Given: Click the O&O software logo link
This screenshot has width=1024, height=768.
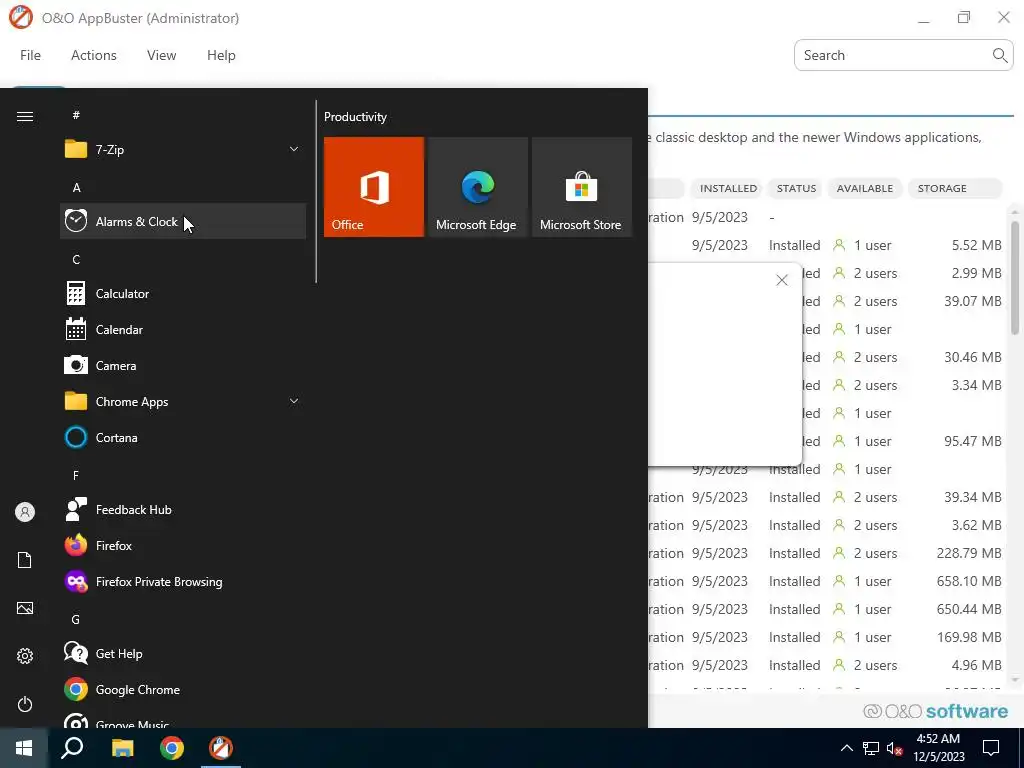Looking at the screenshot, I should tap(935, 711).
